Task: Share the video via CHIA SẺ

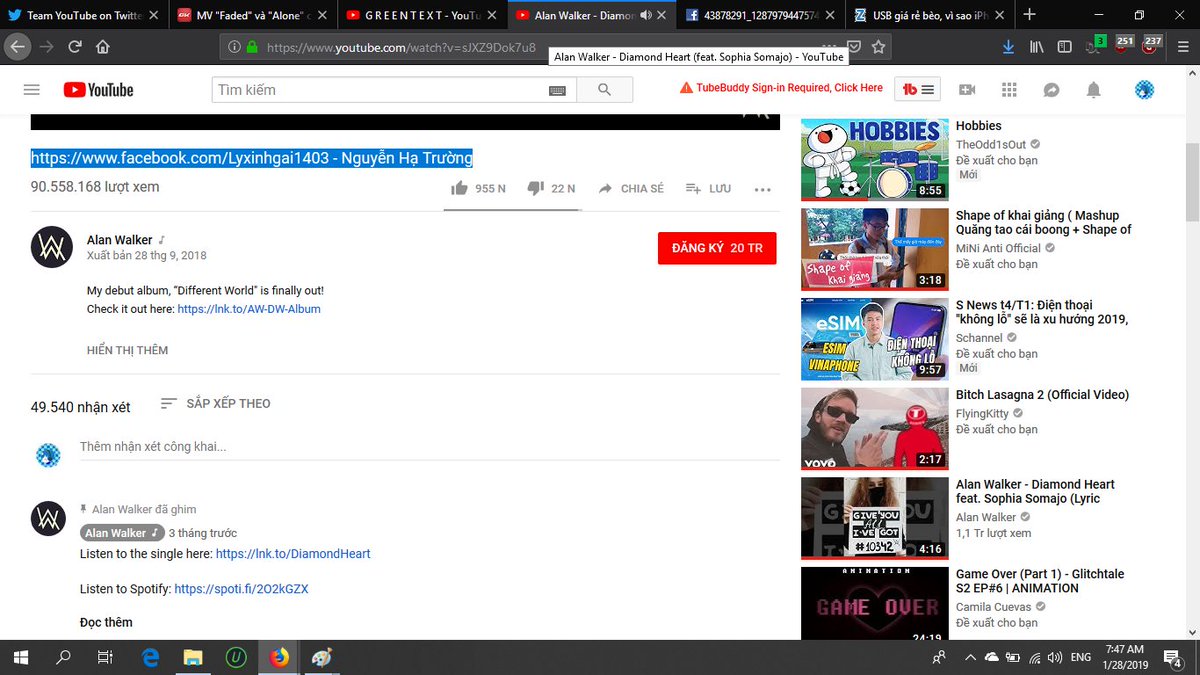Action: tap(631, 188)
